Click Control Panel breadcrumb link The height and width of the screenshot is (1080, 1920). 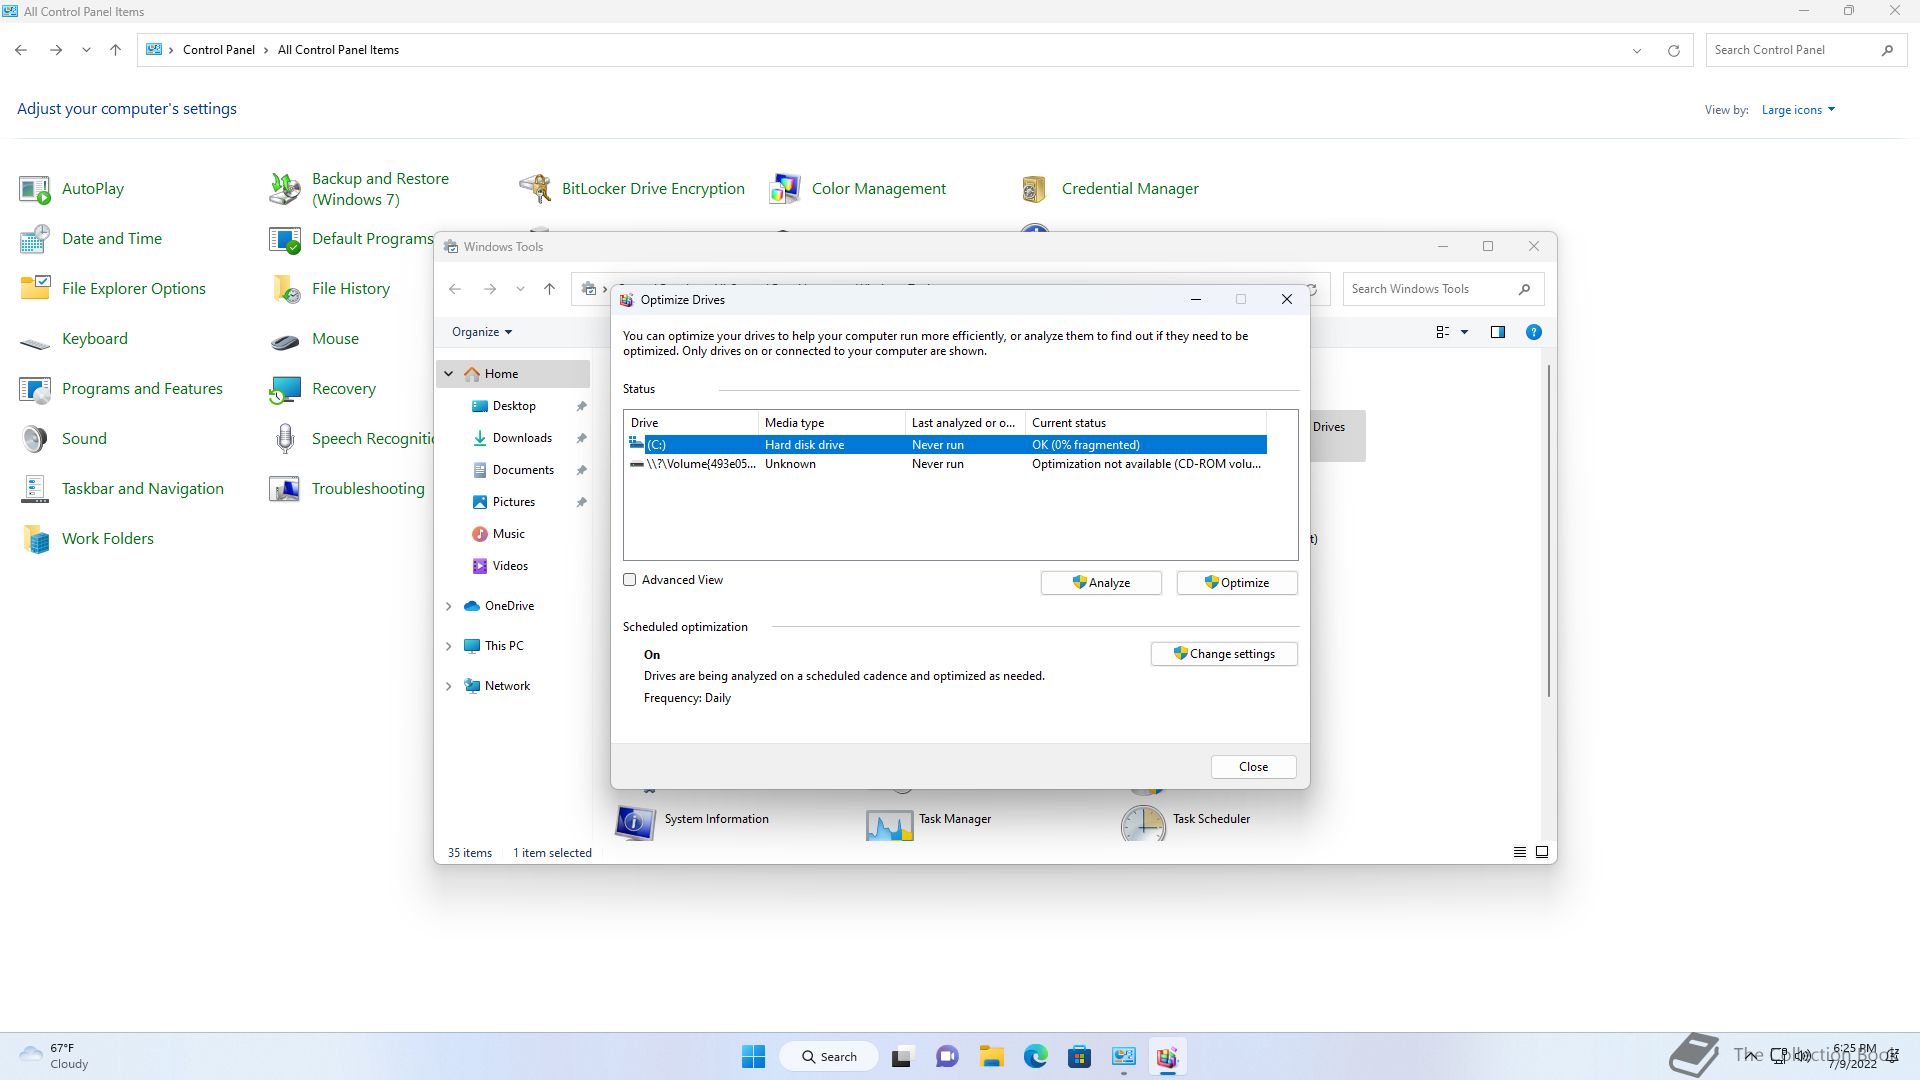click(x=218, y=50)
